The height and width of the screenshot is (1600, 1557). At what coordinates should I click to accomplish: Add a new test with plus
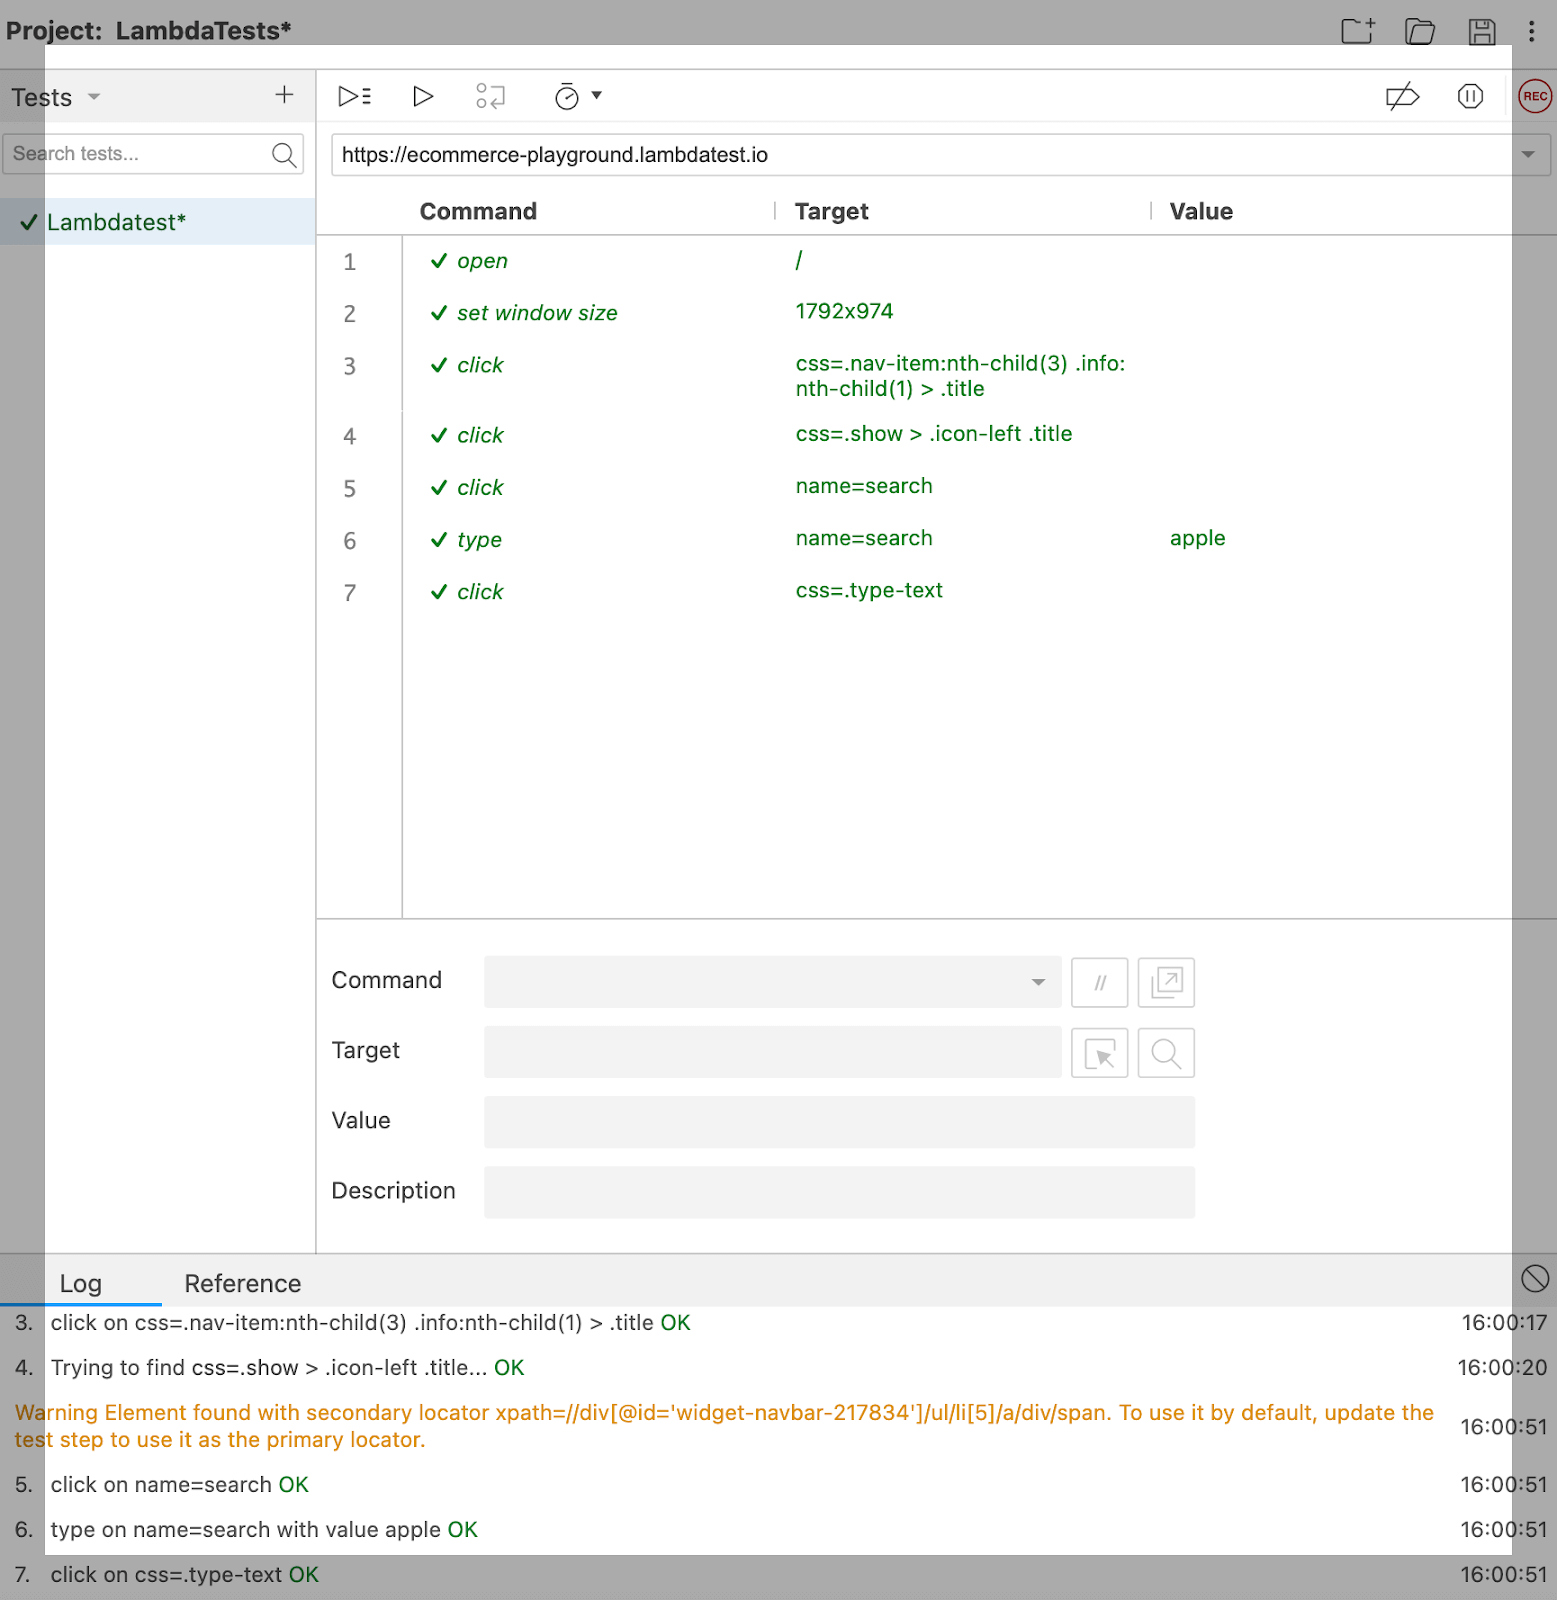[x=284, y=95]
